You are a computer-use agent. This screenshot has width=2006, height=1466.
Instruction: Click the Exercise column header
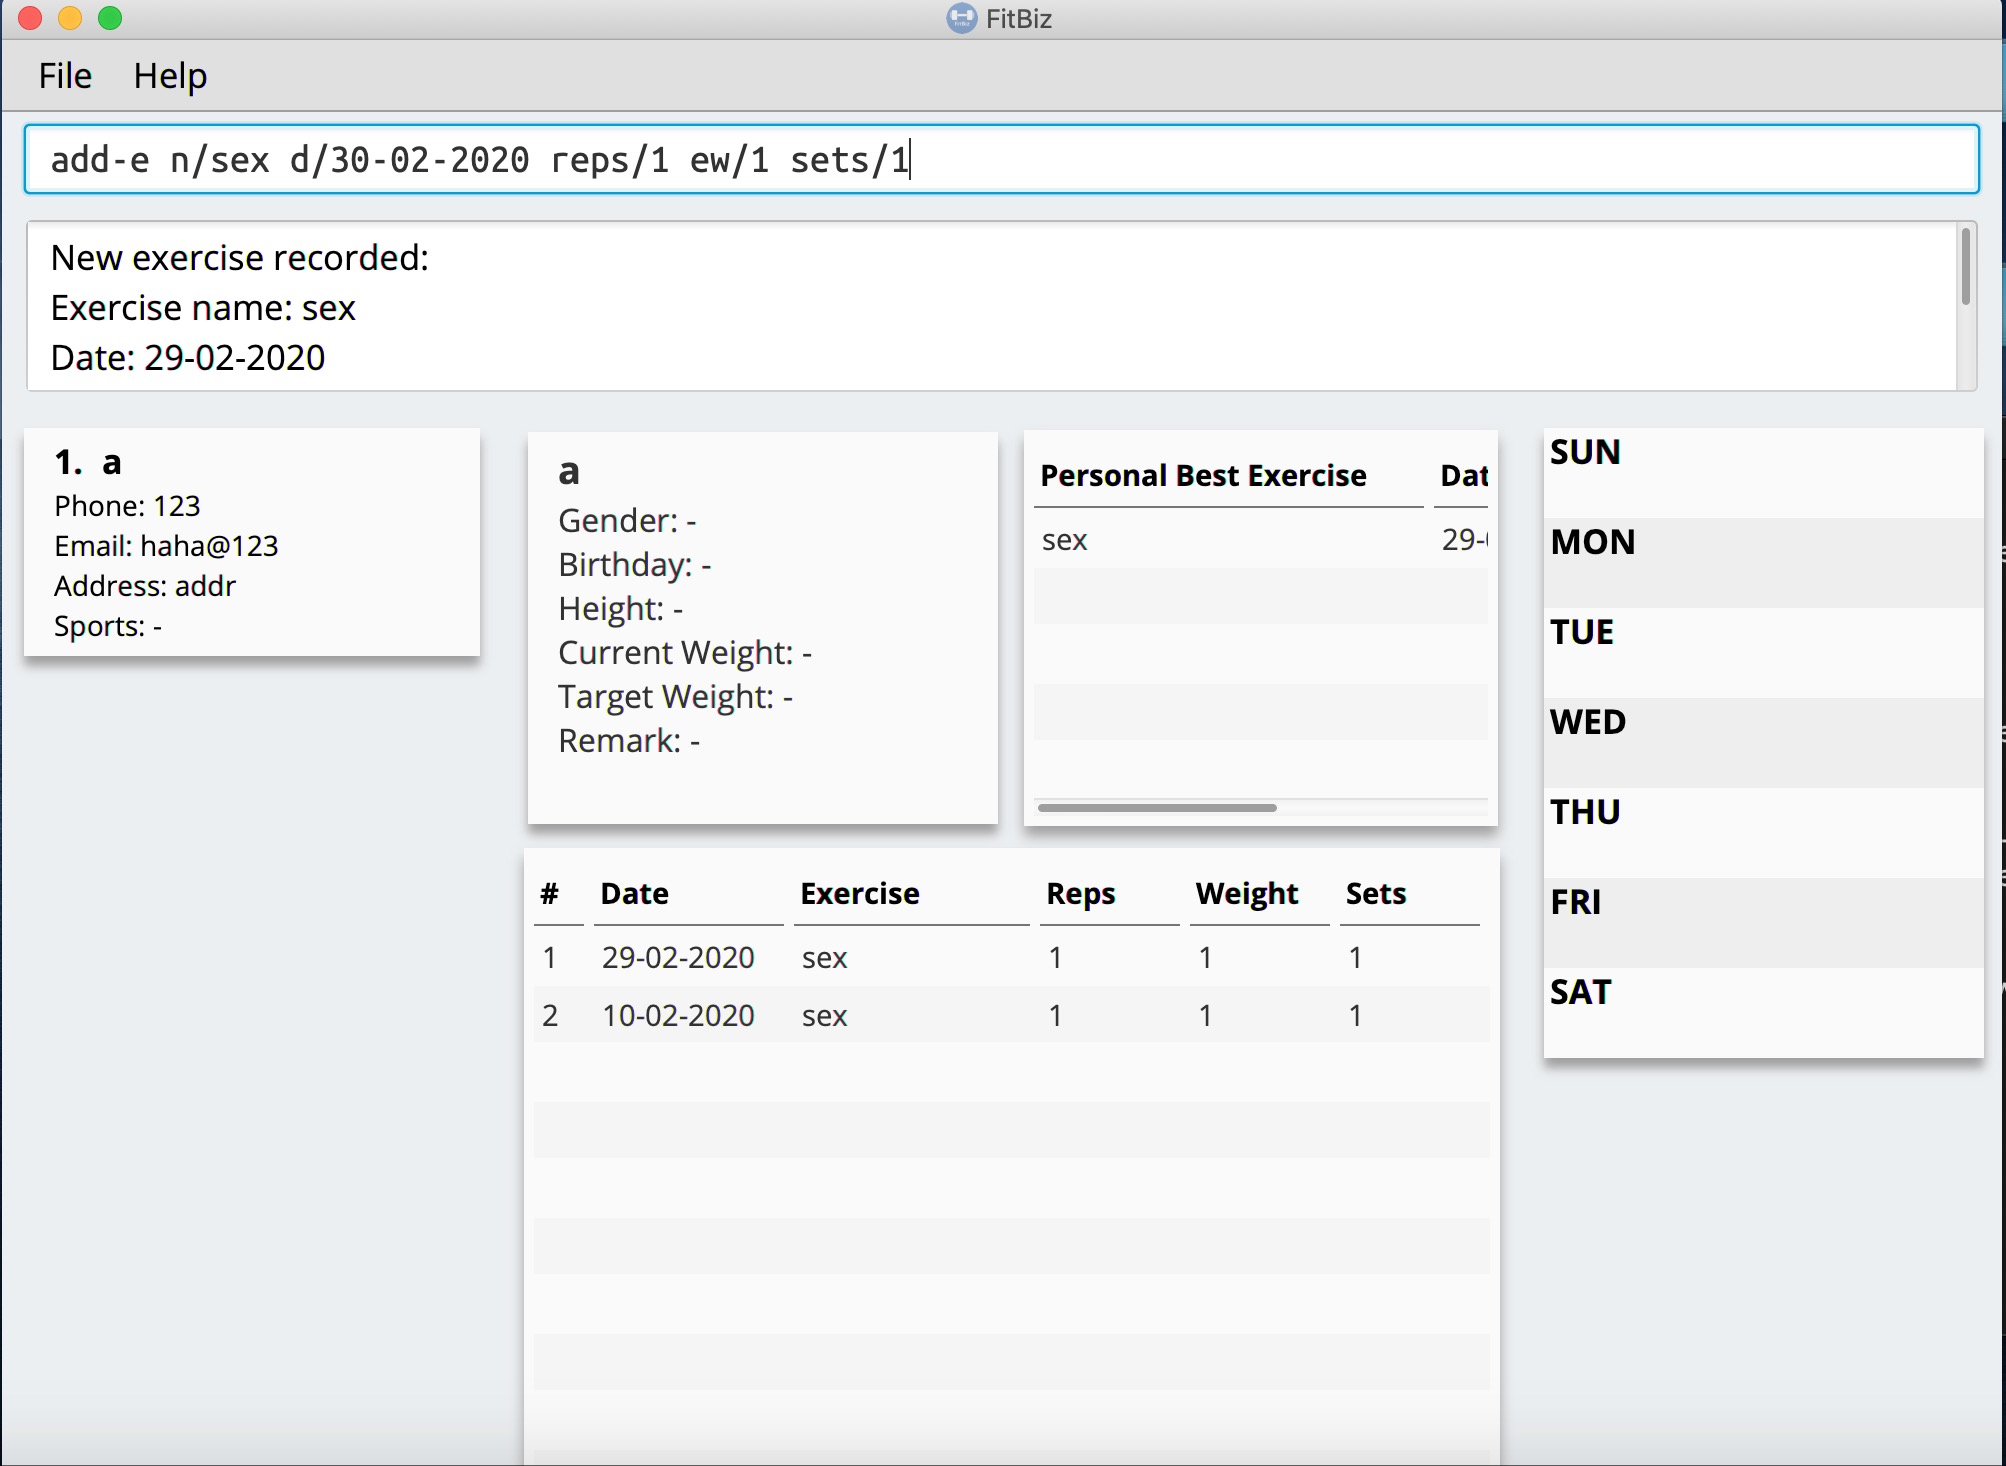tap(860, 893)
